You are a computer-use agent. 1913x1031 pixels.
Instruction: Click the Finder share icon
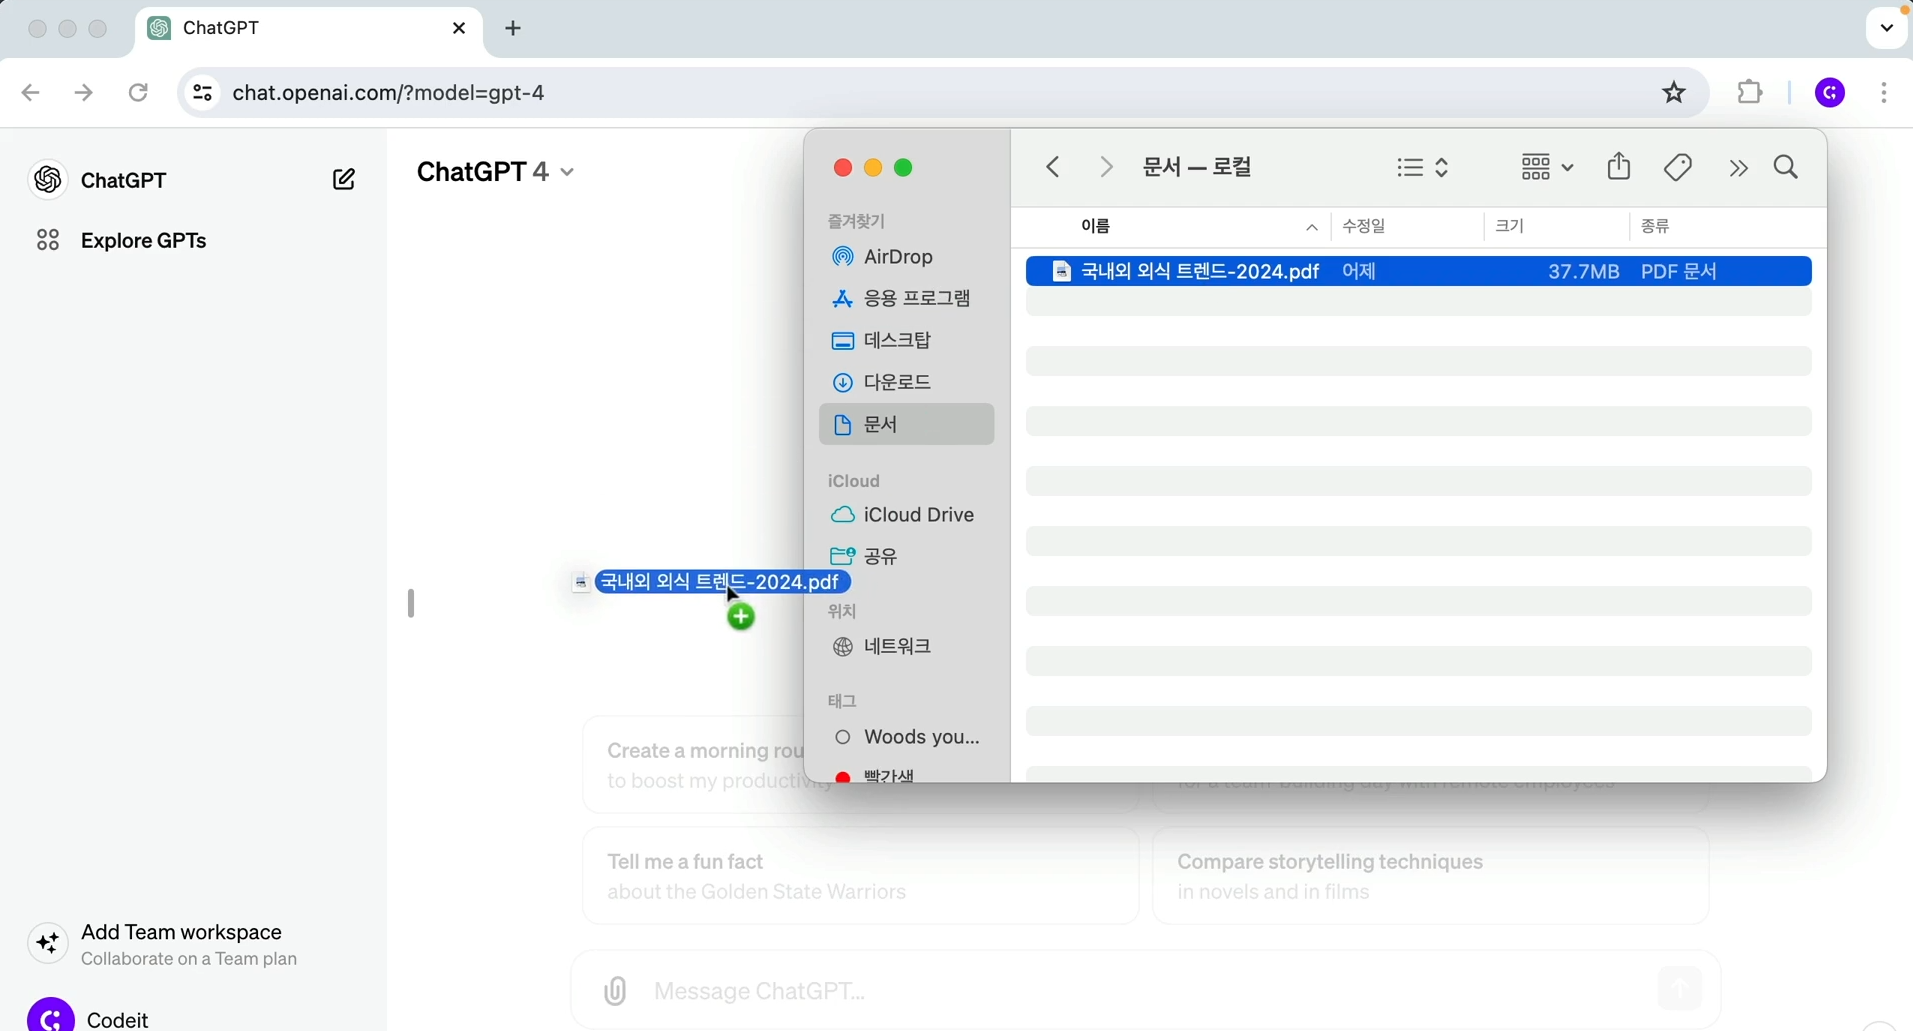point(1619,166)
